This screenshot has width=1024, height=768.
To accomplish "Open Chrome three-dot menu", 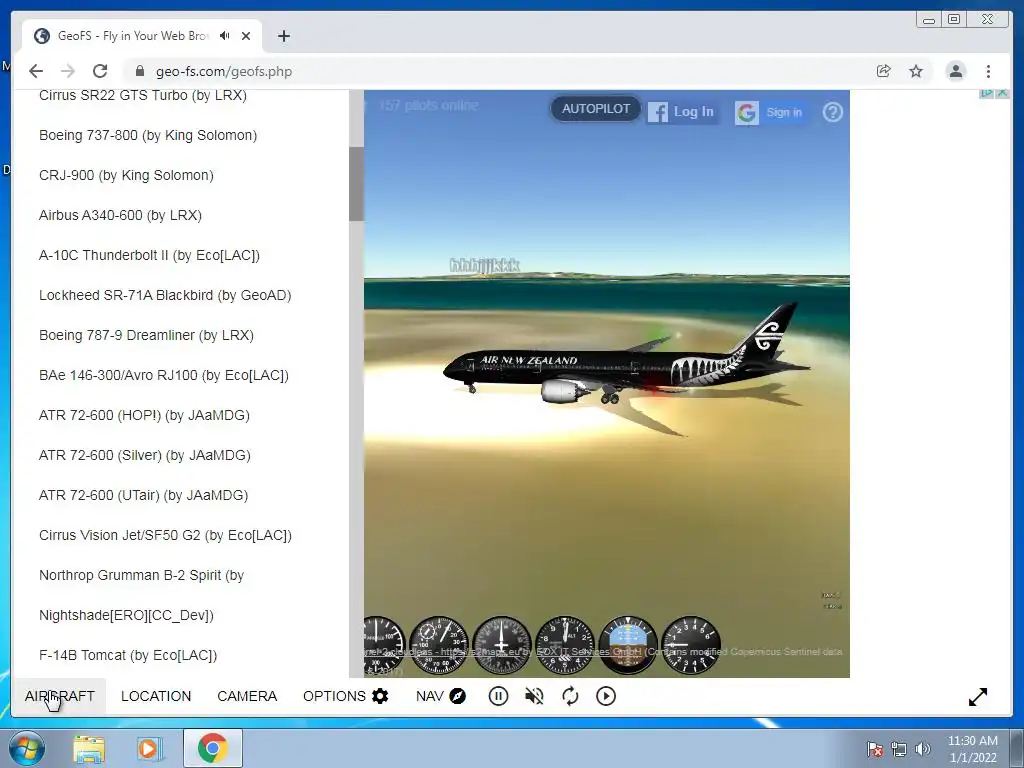I will point(988,71).
